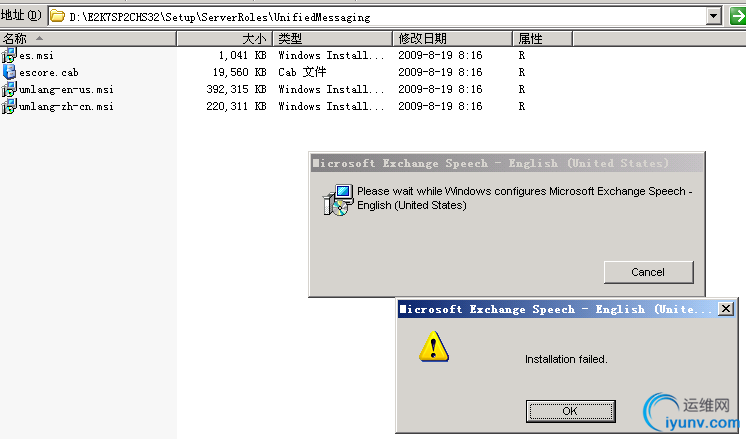Viewport: 746px width, 439px height.
Task: Sort files by 大小 column header
Action: (x=225, y=39)
